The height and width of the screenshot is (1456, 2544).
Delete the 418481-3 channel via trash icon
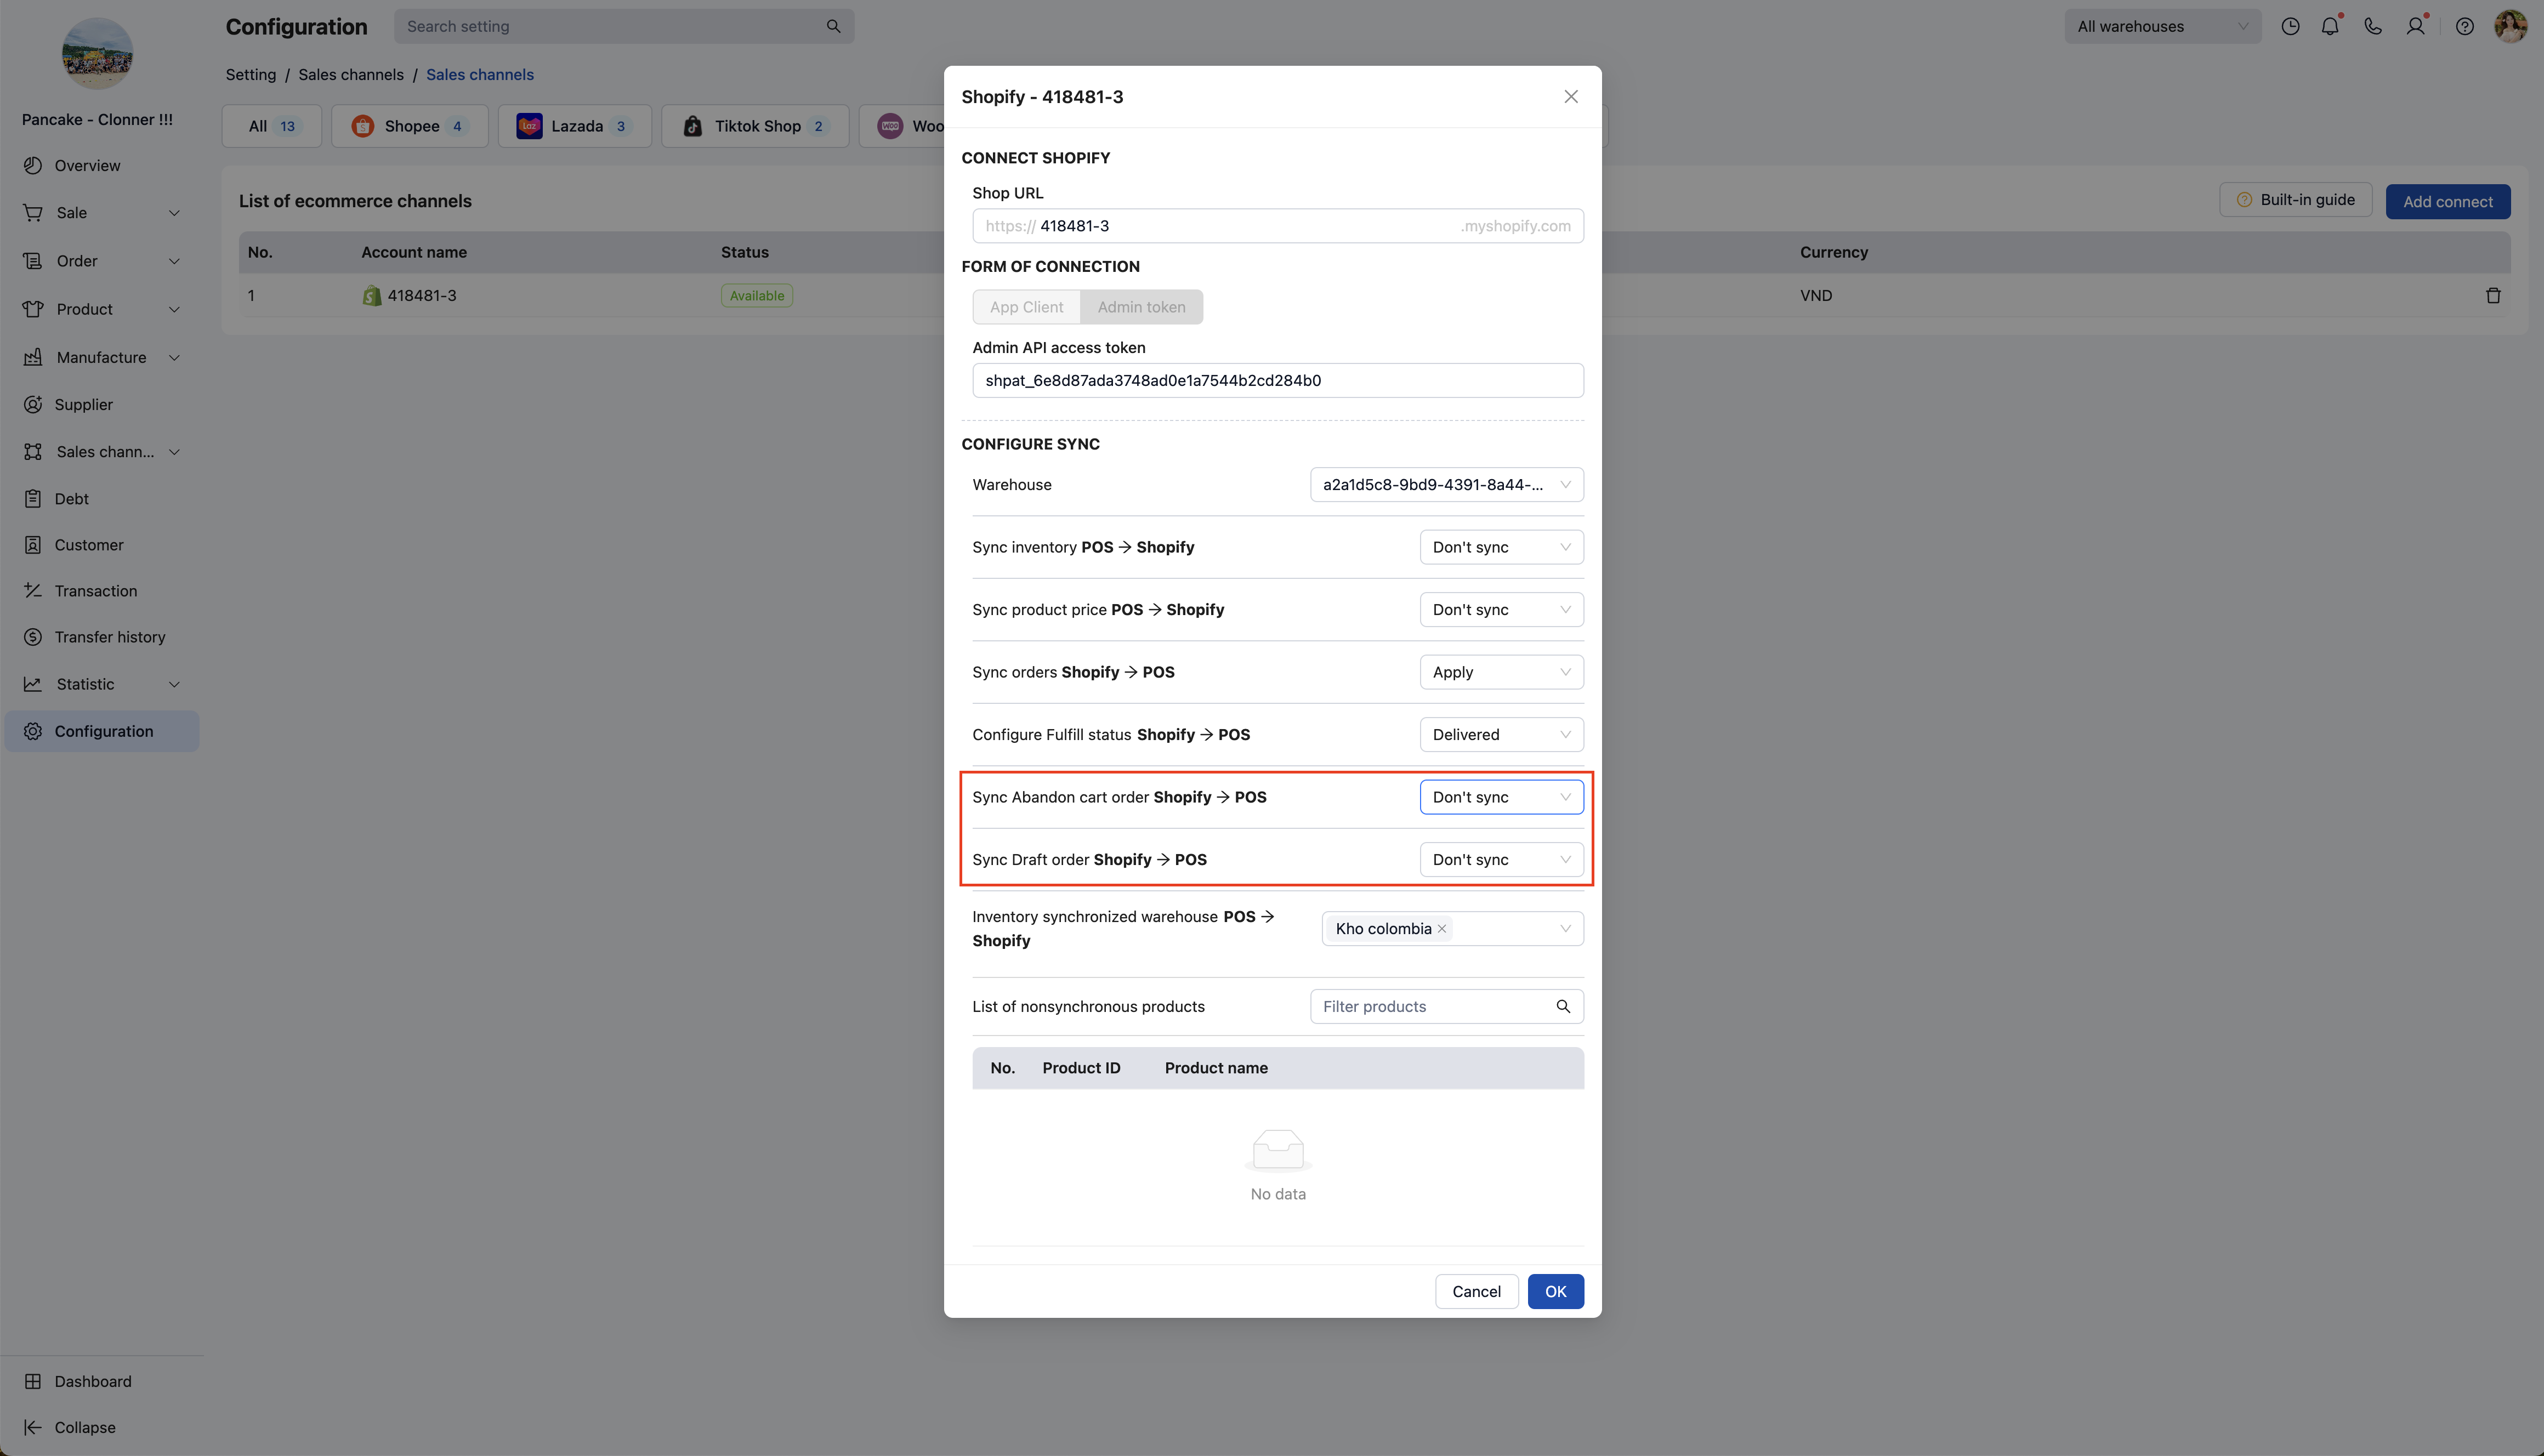click(x=2493, y=295)
